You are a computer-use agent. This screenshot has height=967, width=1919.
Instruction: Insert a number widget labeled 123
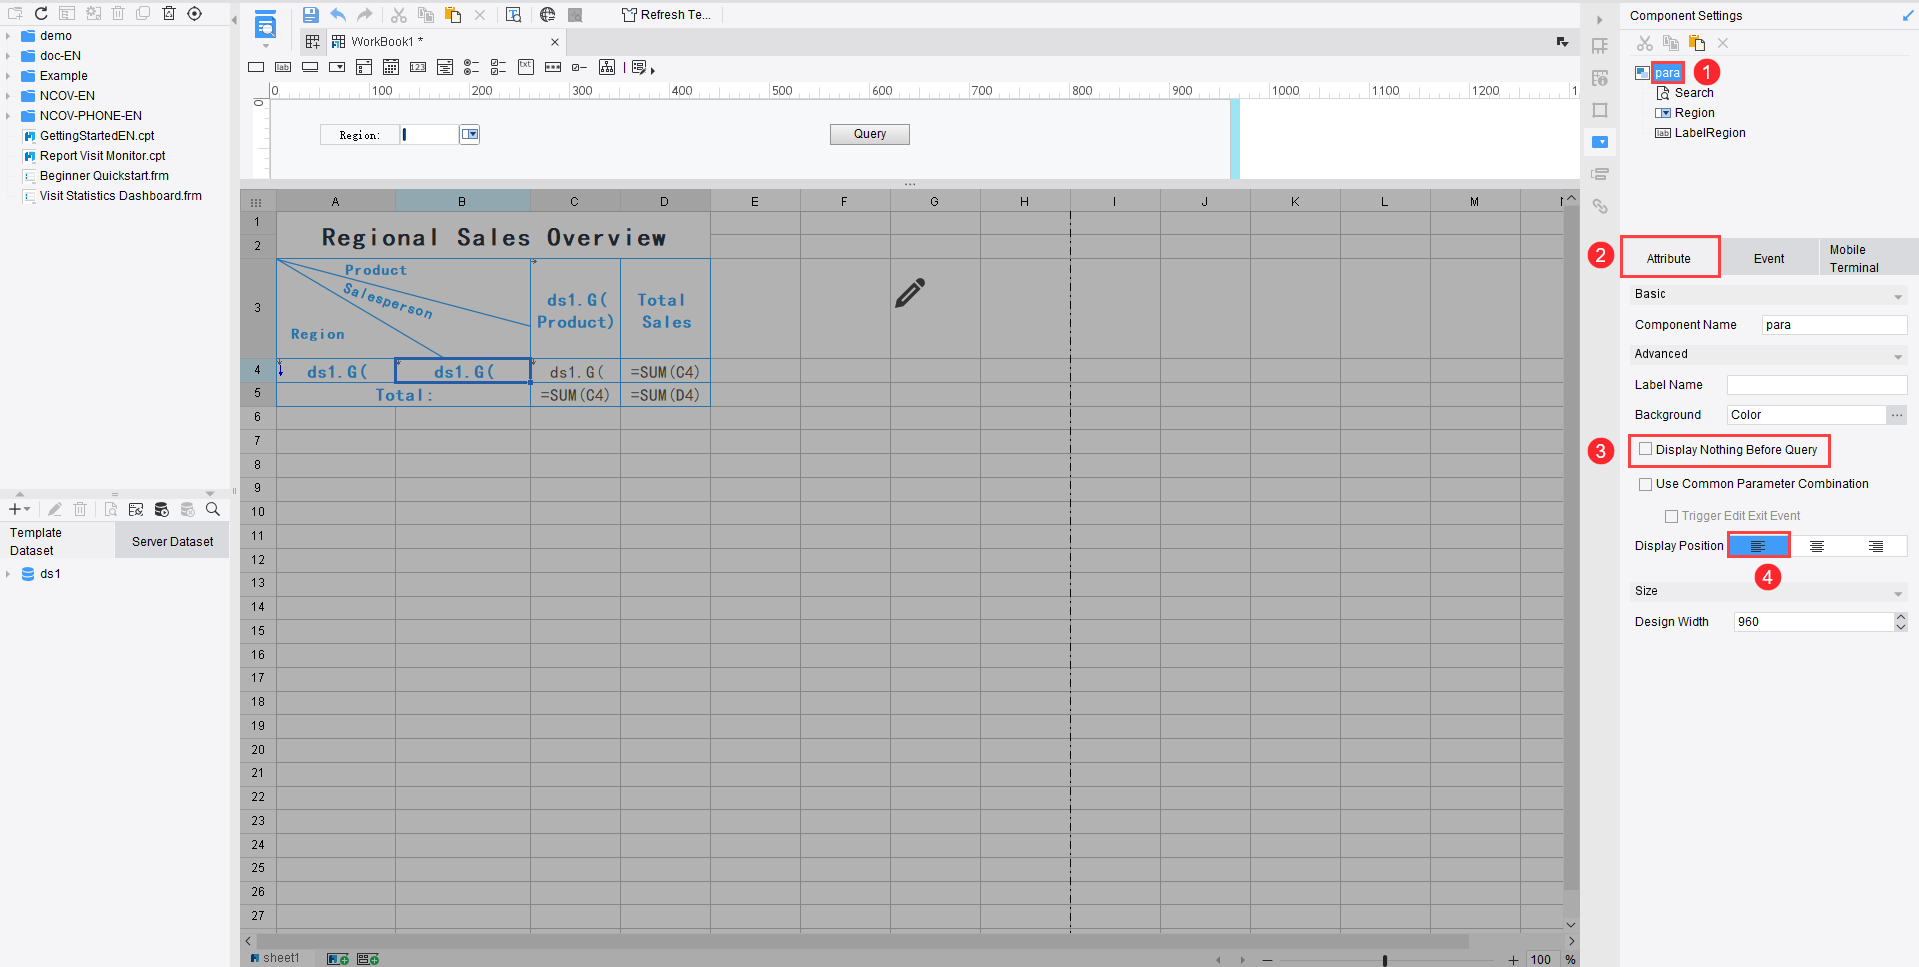tap(418, 67)
